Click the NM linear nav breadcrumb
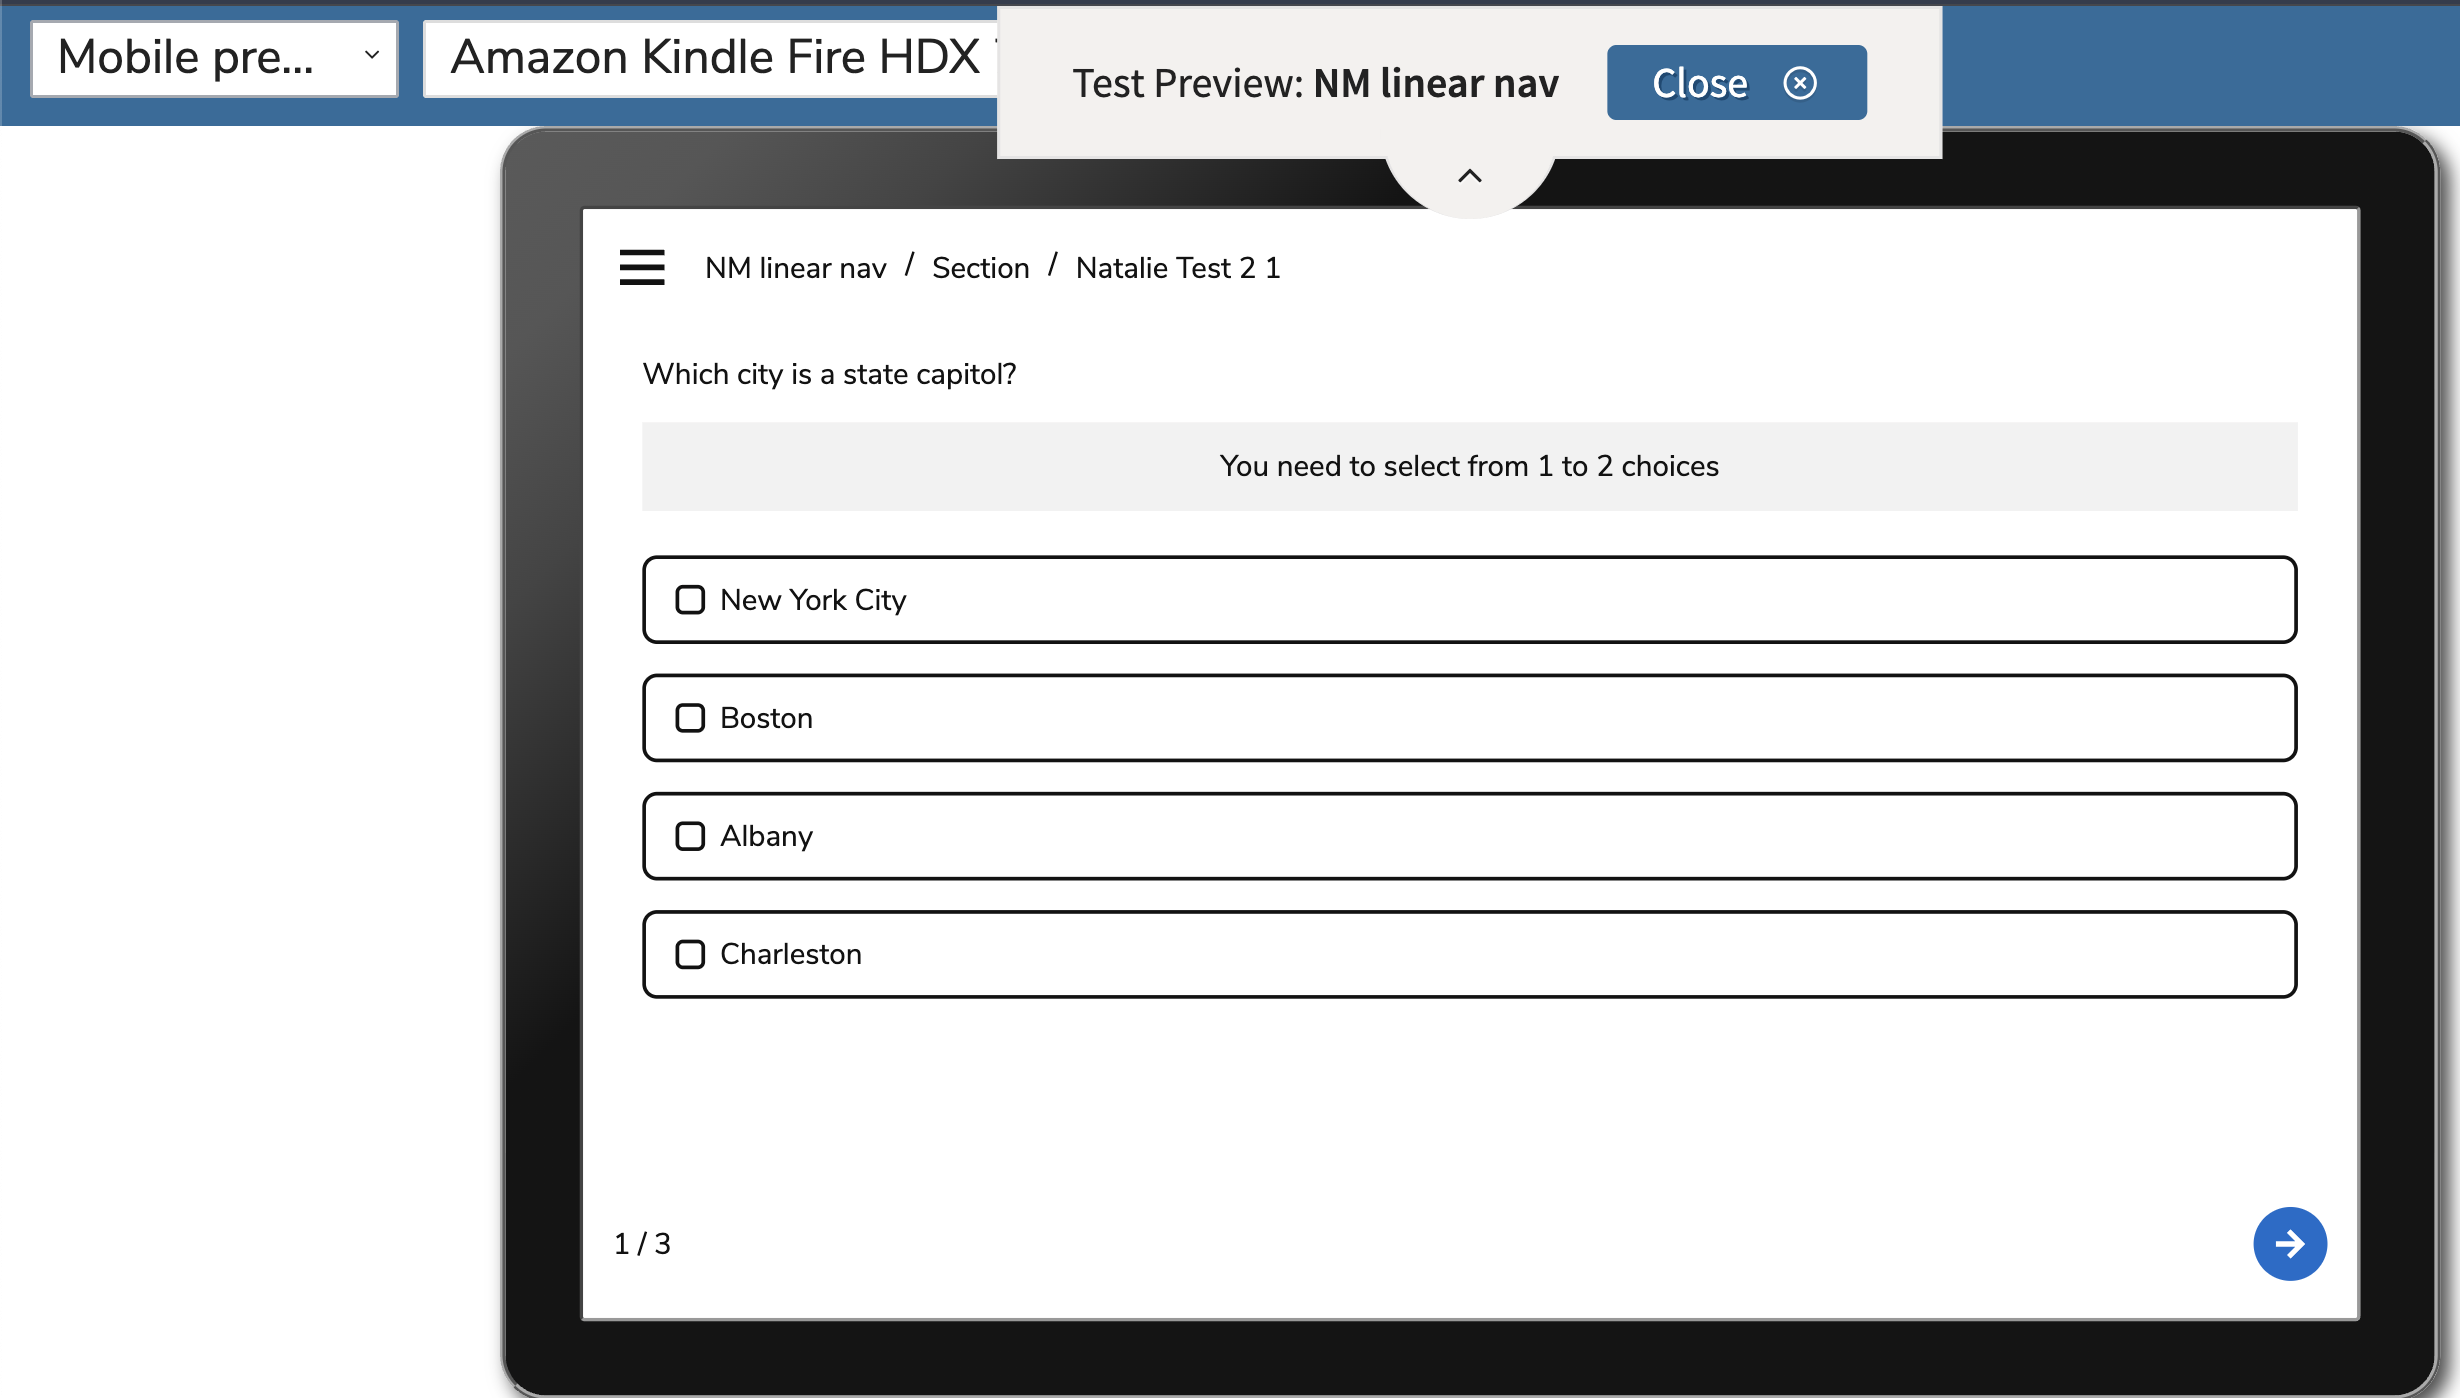The height and width of the screenshot is (1398, 2460). point(795,268)
